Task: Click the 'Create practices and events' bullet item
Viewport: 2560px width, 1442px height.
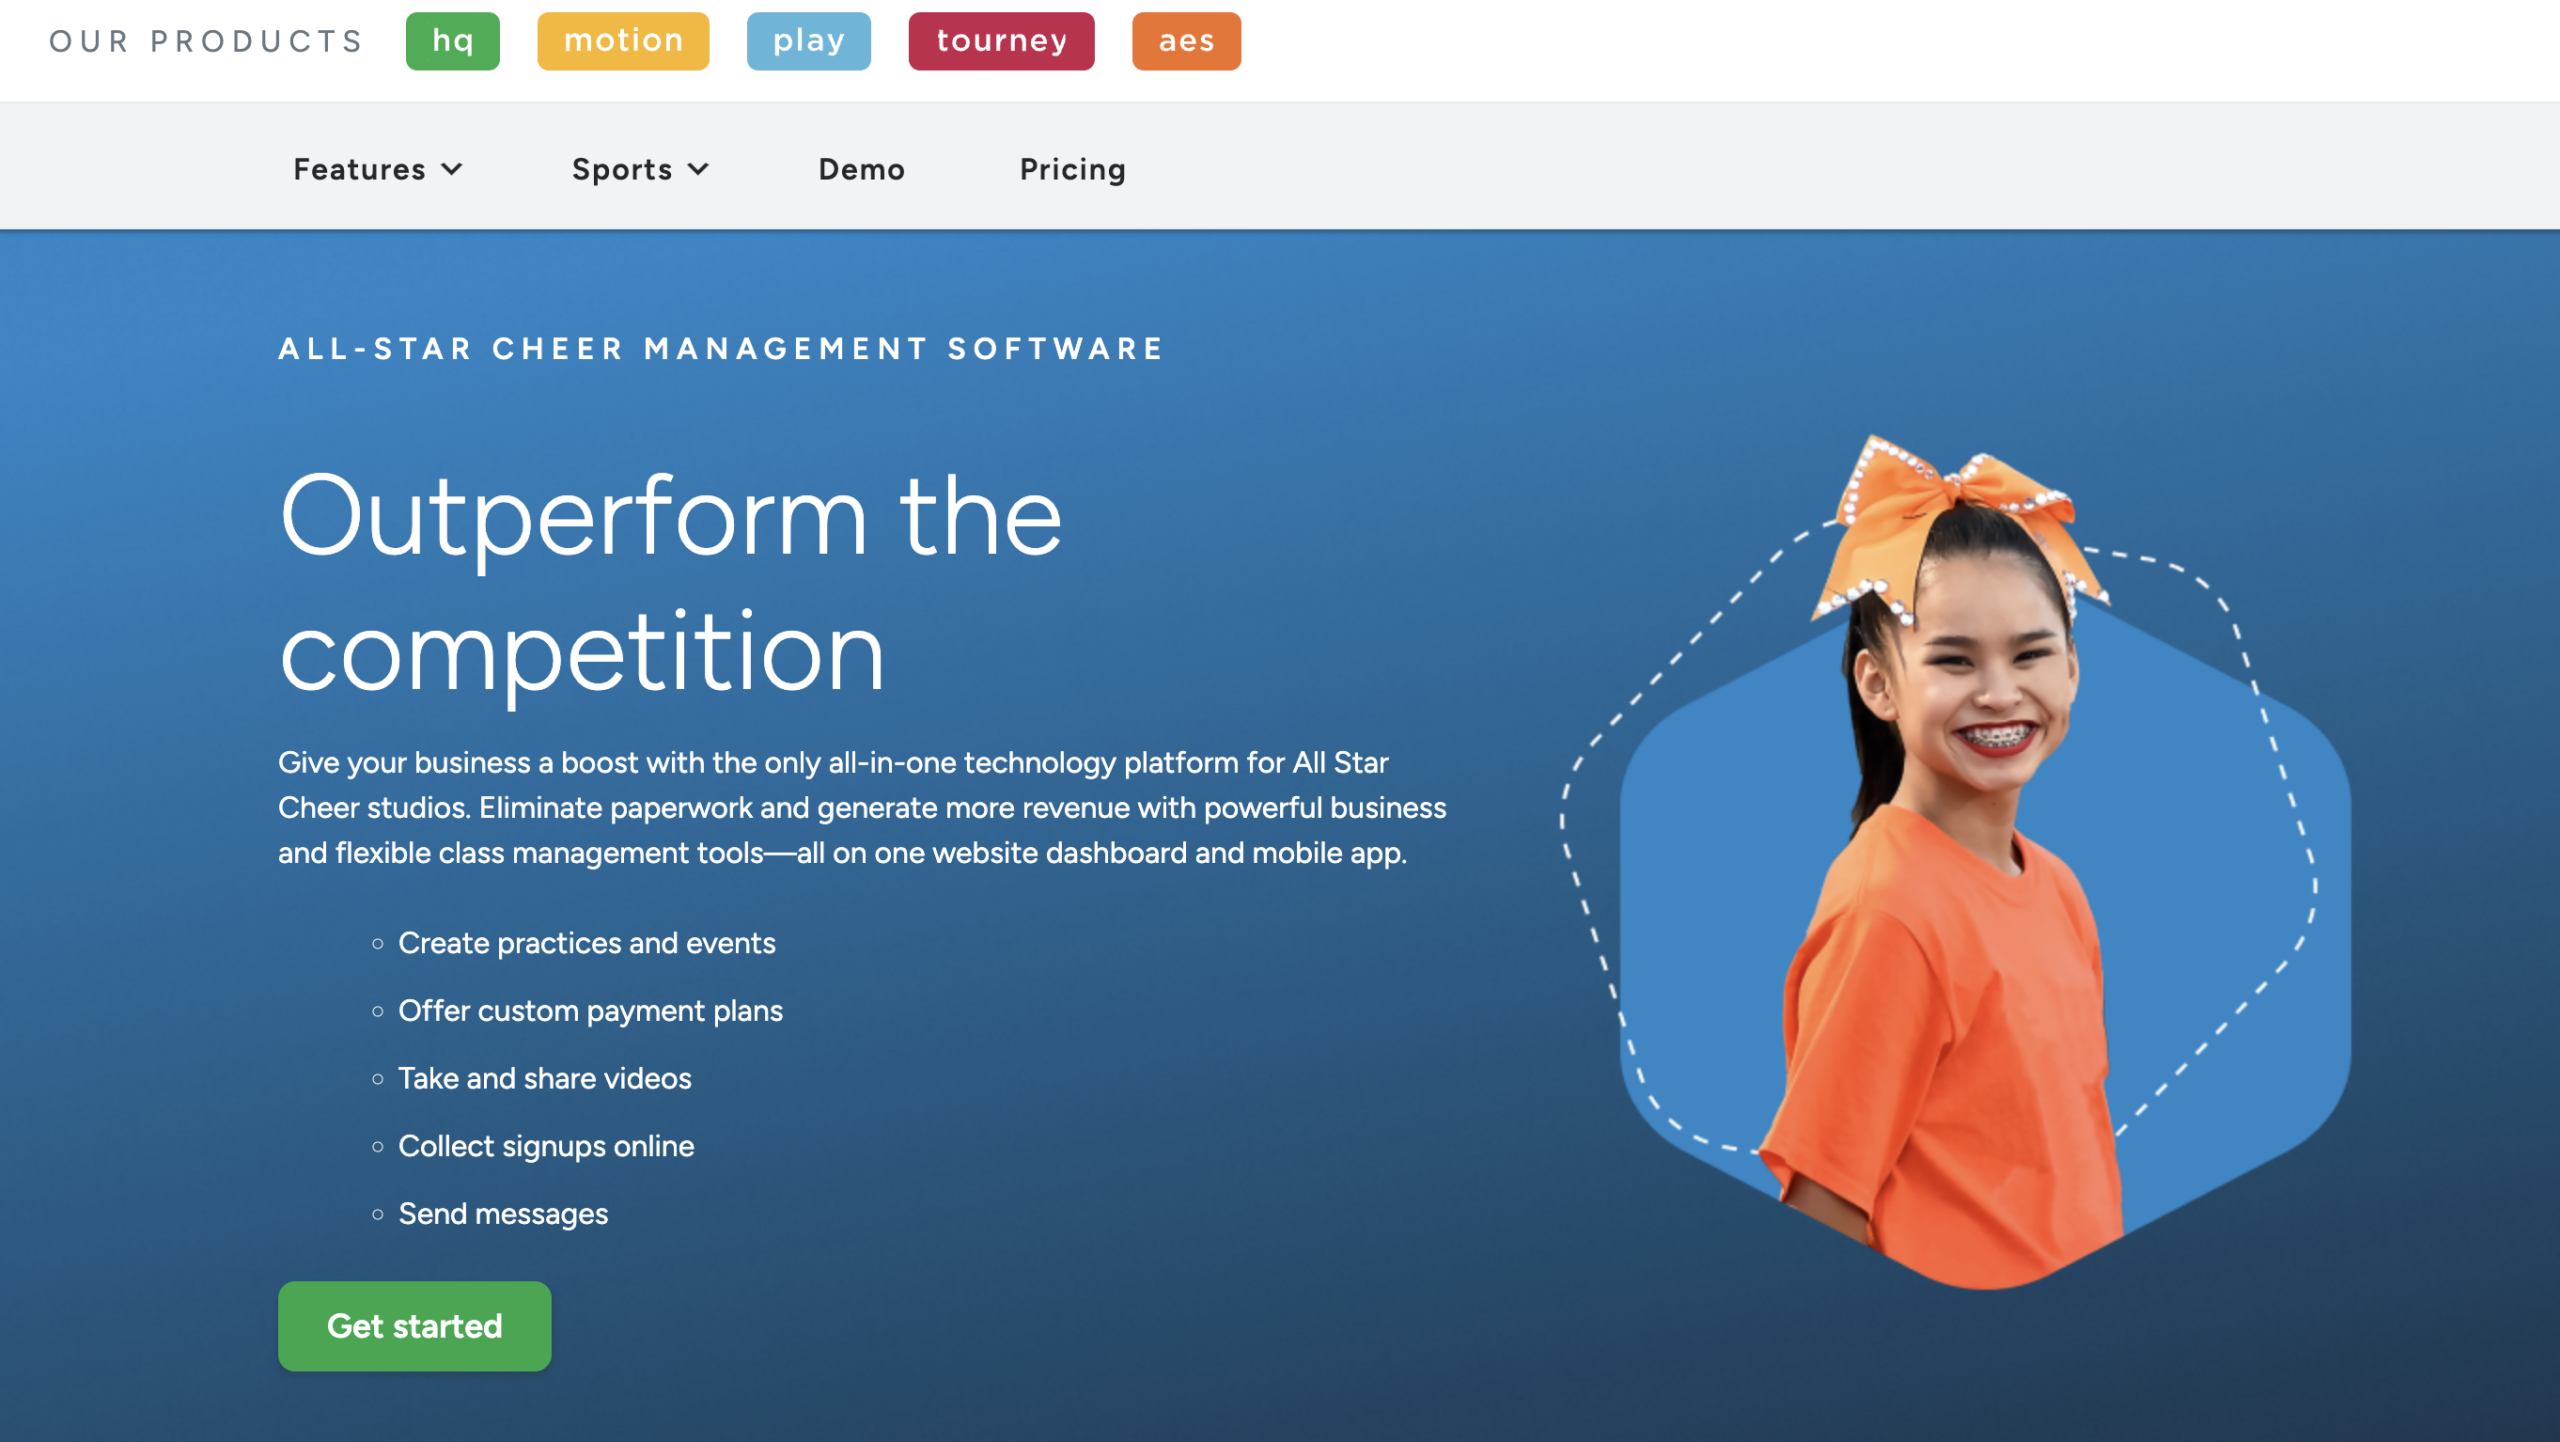Action: tap(587, 942)
